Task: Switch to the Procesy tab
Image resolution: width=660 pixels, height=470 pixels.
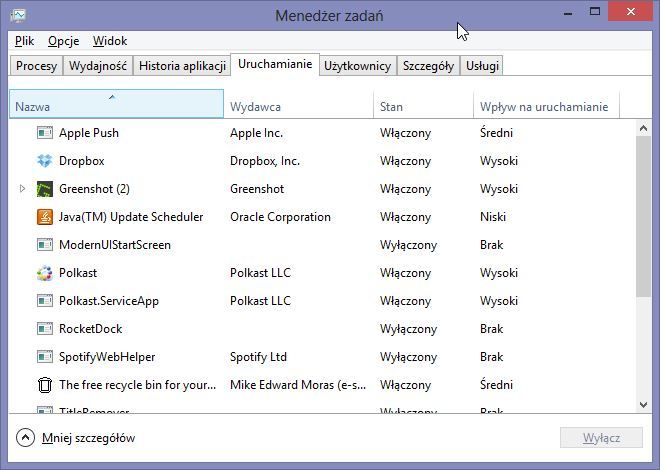Action: pyautogui.click(x=36, y=66)
